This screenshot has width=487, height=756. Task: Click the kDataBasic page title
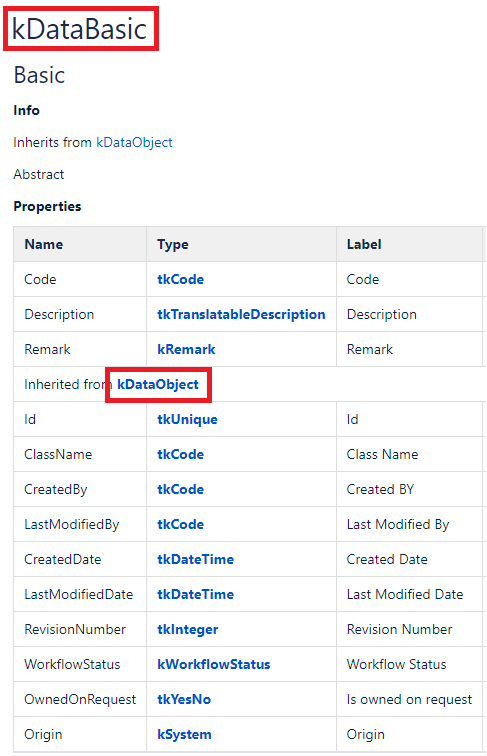pos(79,29)
